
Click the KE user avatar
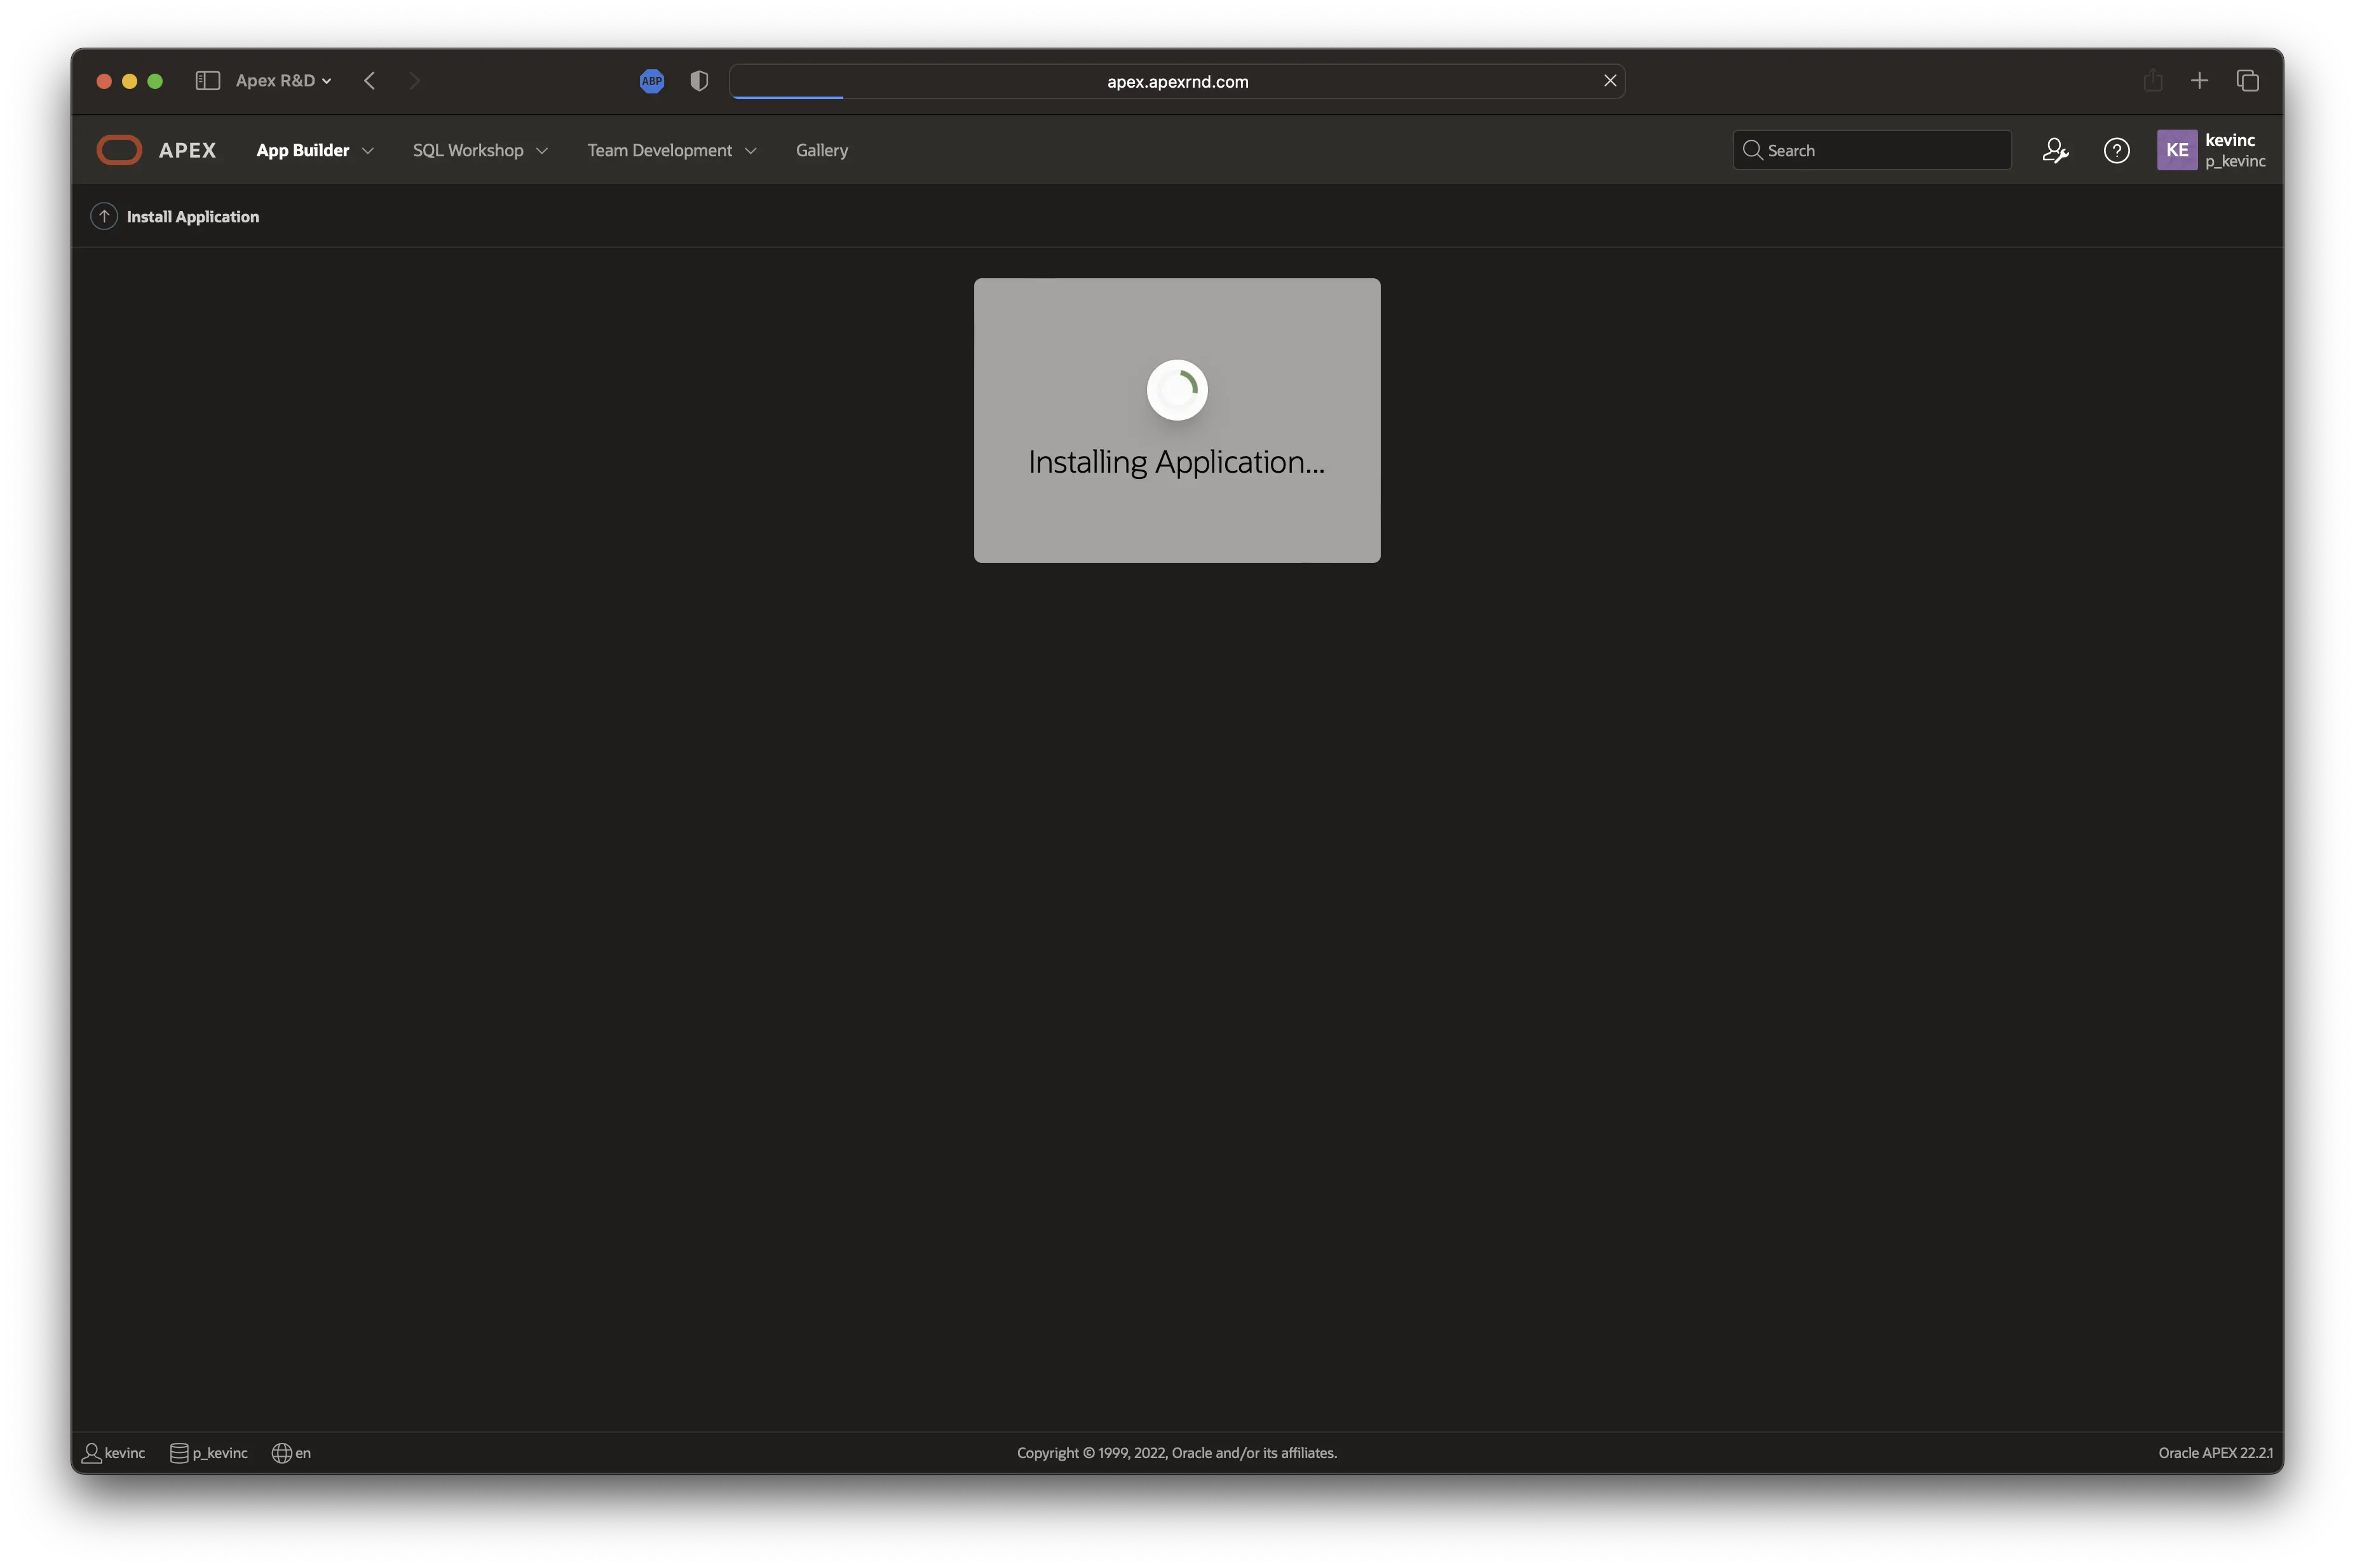pos(2176,150)
